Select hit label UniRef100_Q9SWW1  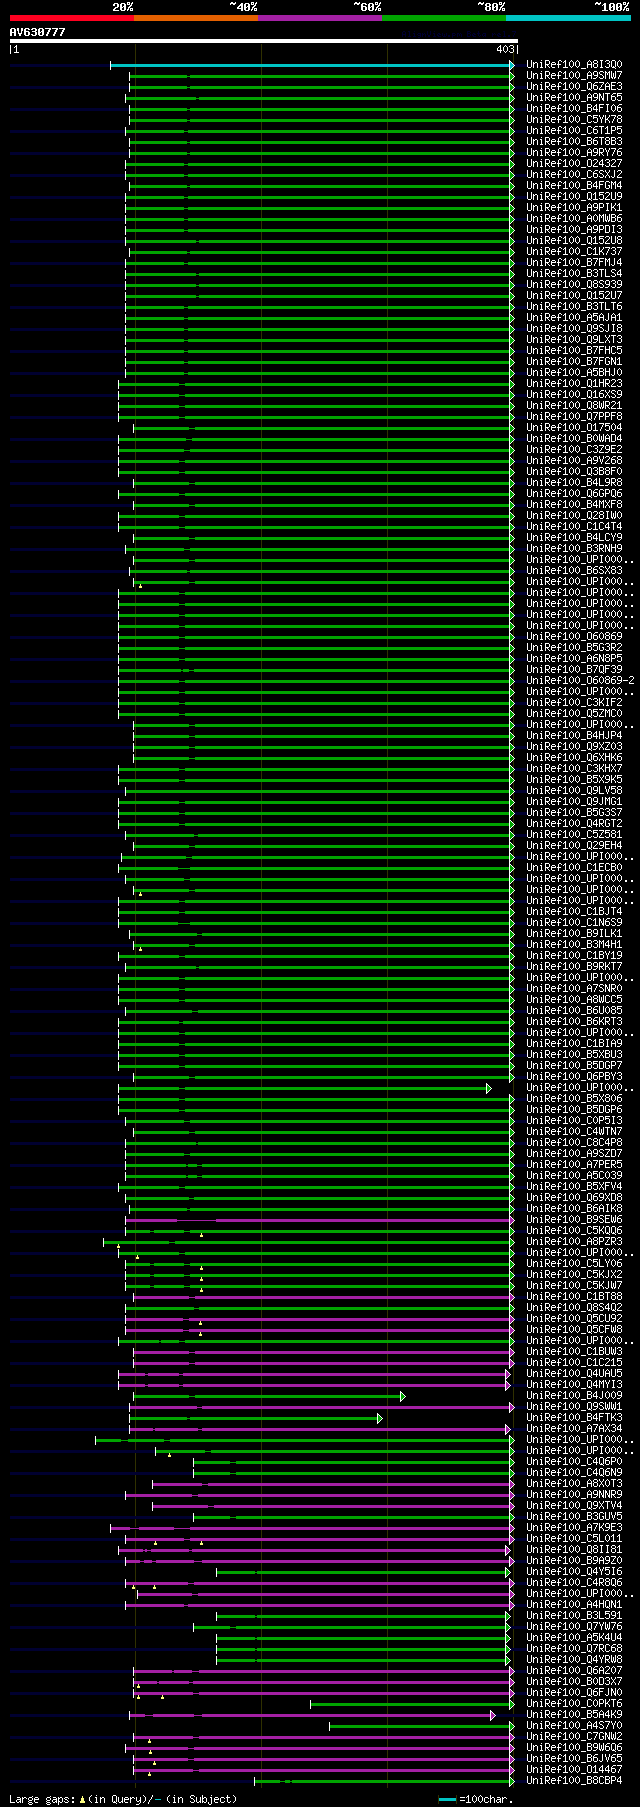574,1407
